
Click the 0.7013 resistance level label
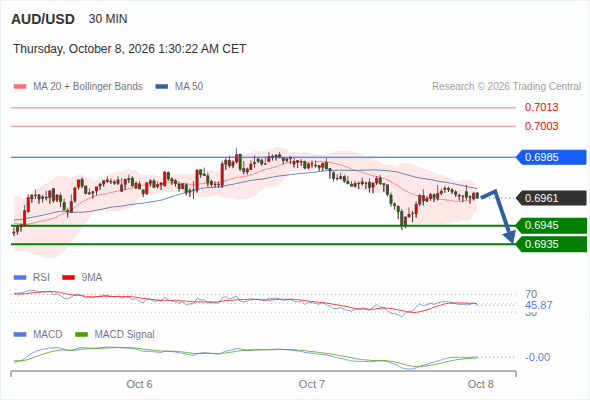541,107
